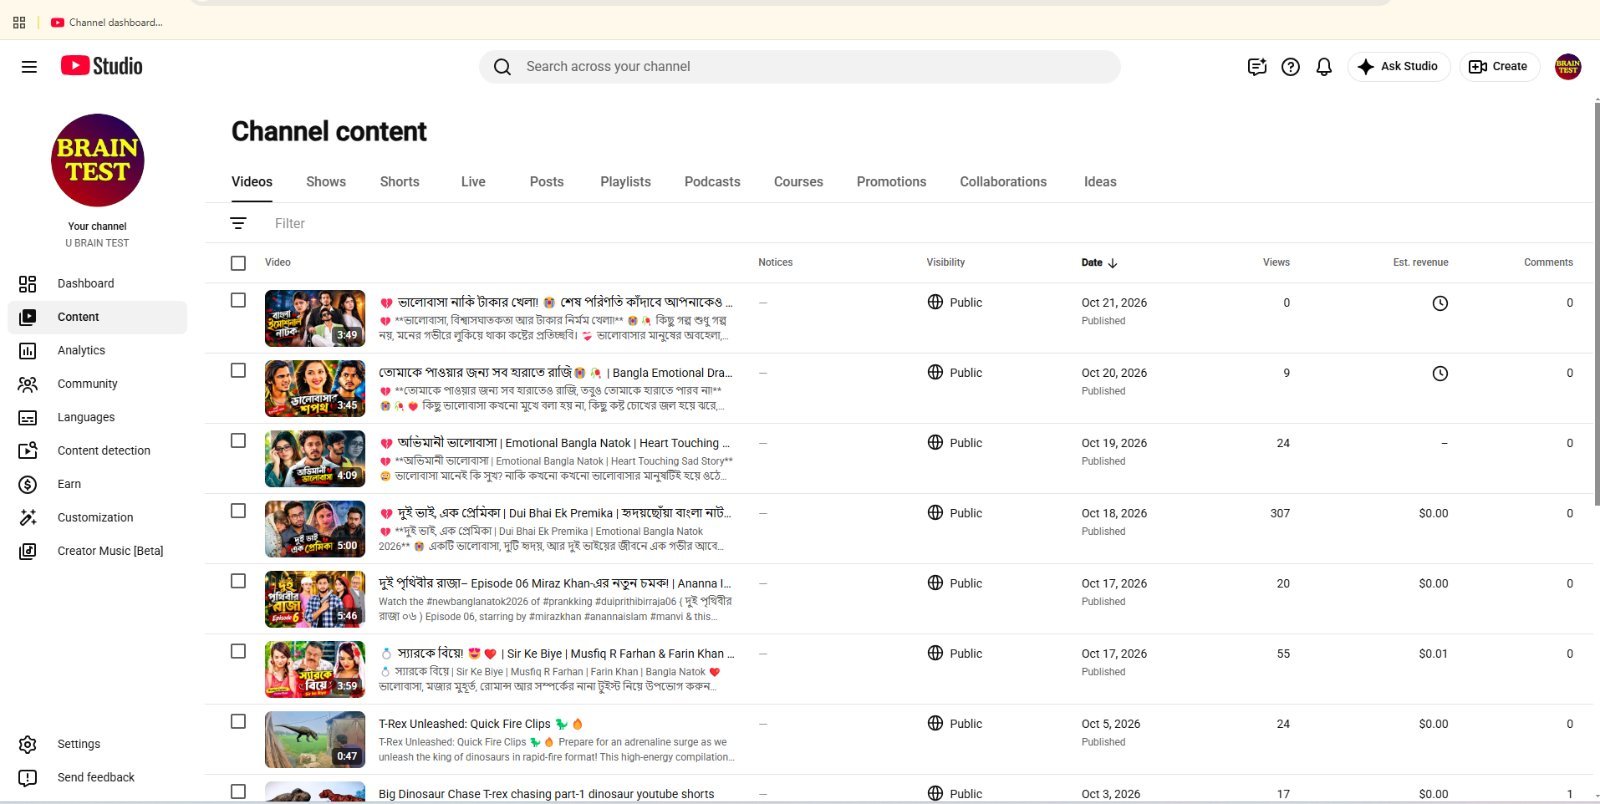The image size is (1600, 804).
Task: Open the T-Rex Unleashed video thumbnail
Action: 315,739
